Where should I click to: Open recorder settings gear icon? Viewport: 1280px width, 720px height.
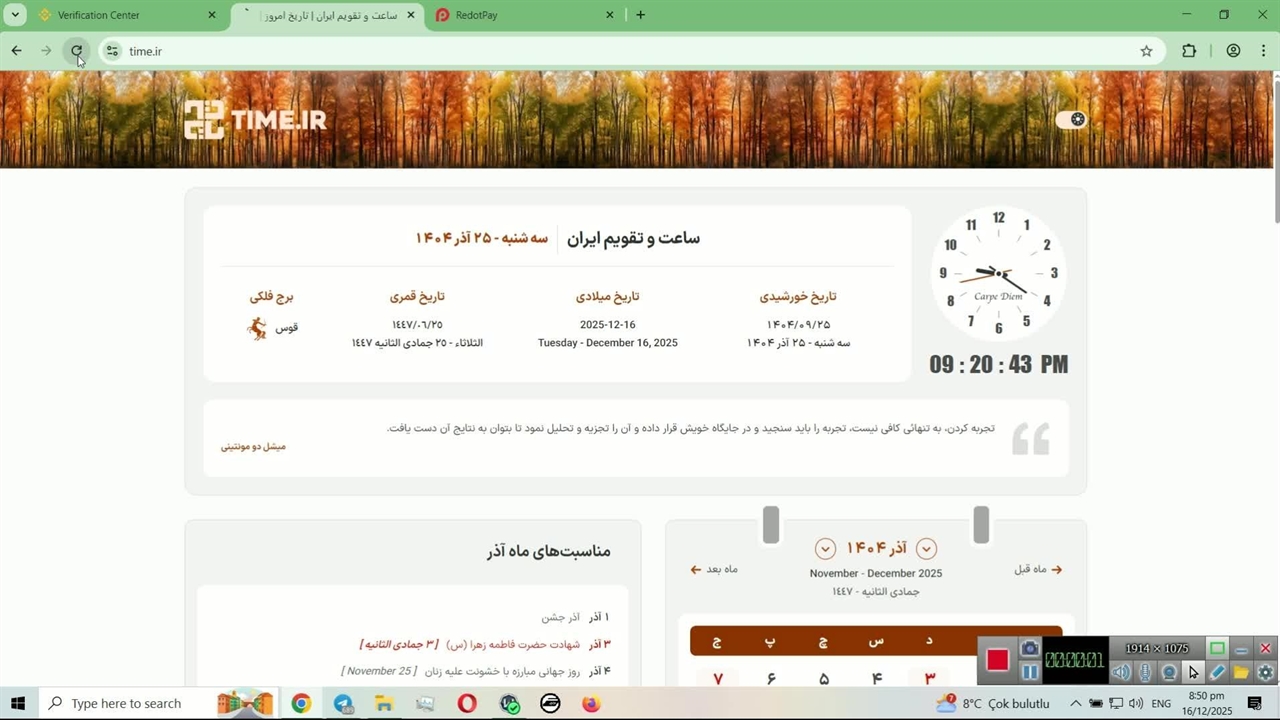1265,673
